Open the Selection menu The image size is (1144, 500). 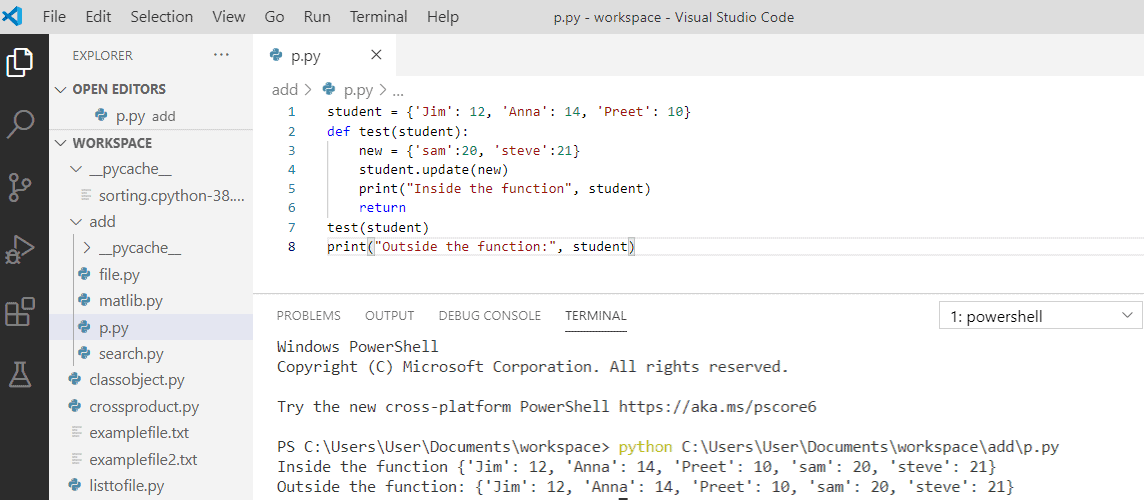point(162,16)
